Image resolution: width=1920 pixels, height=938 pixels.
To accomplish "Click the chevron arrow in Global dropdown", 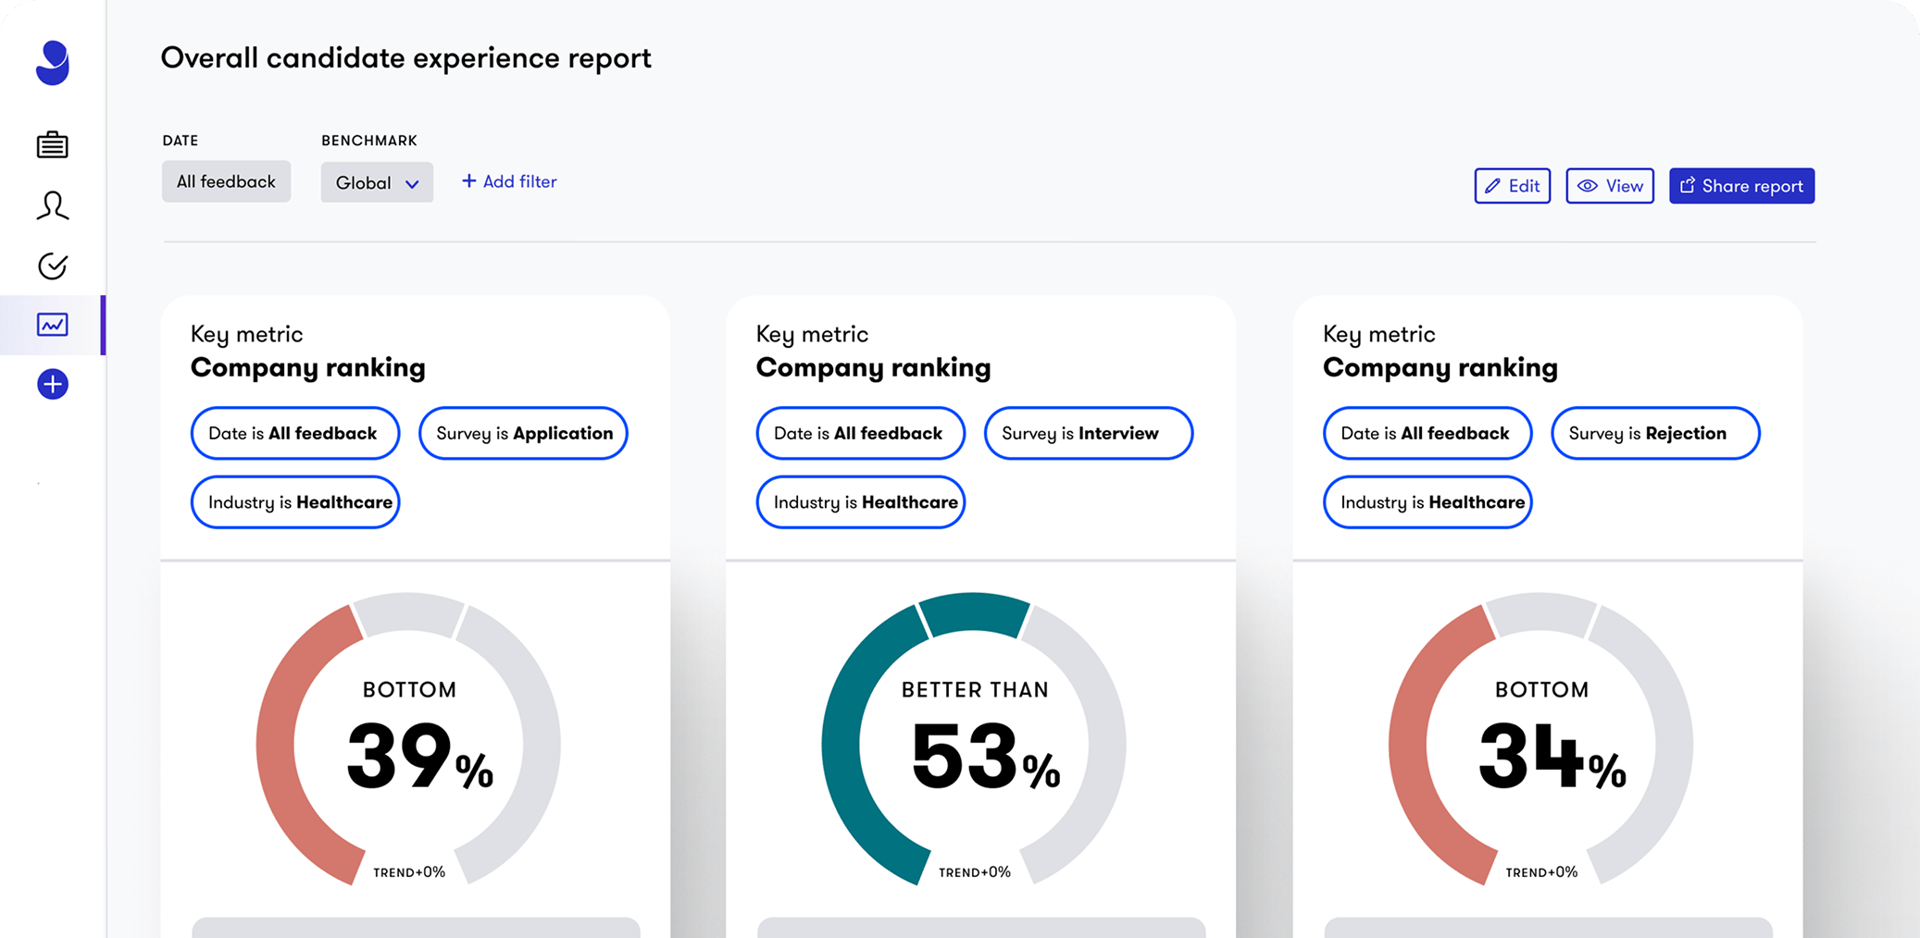I will click(x=412, y=184).
